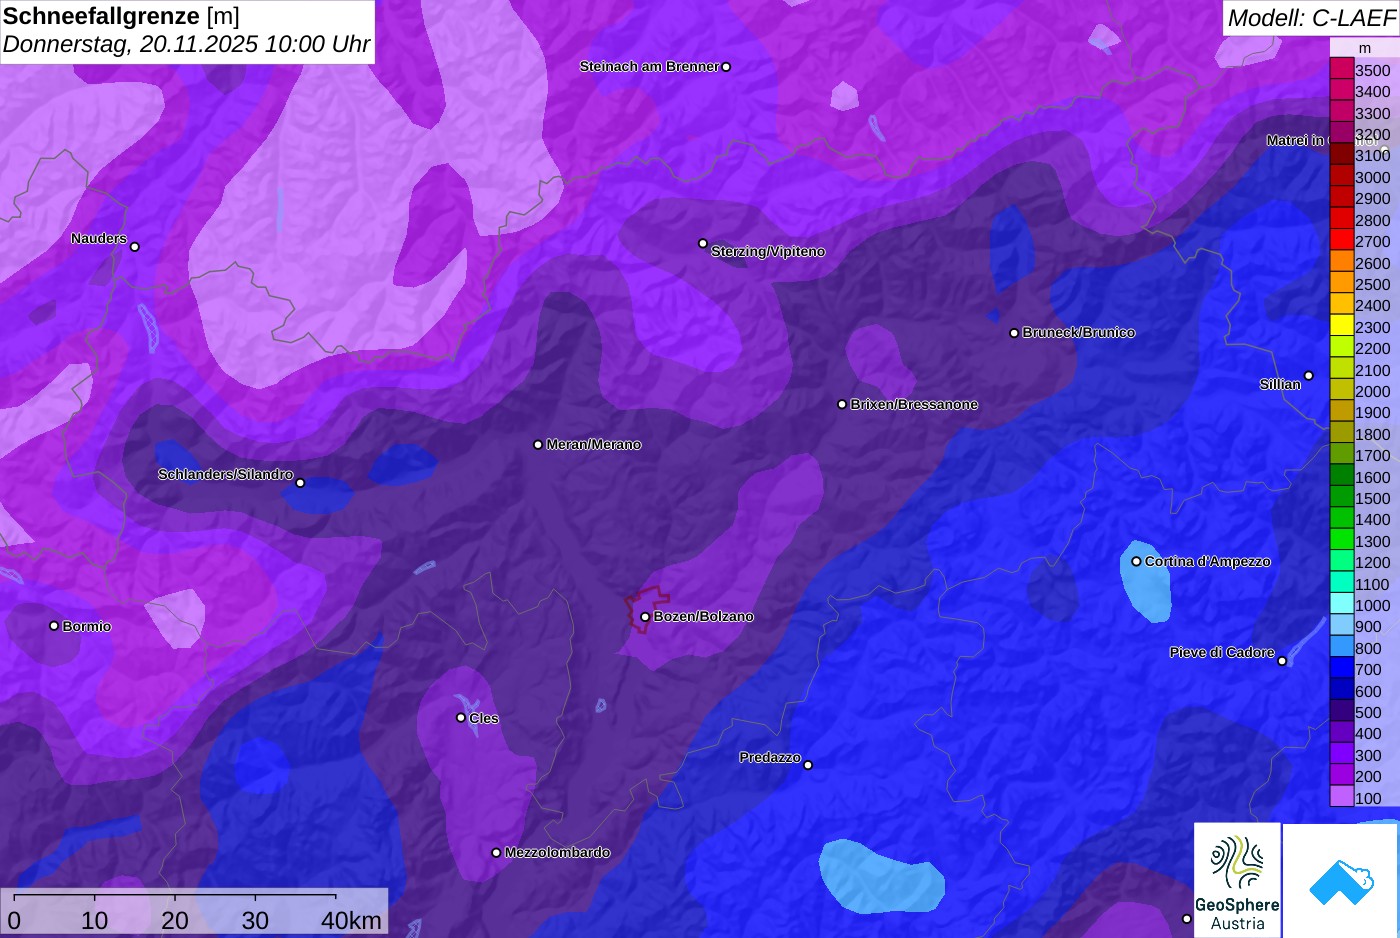Click the Predazzo label
This screenshot has width=1400, height=938.
770,757
